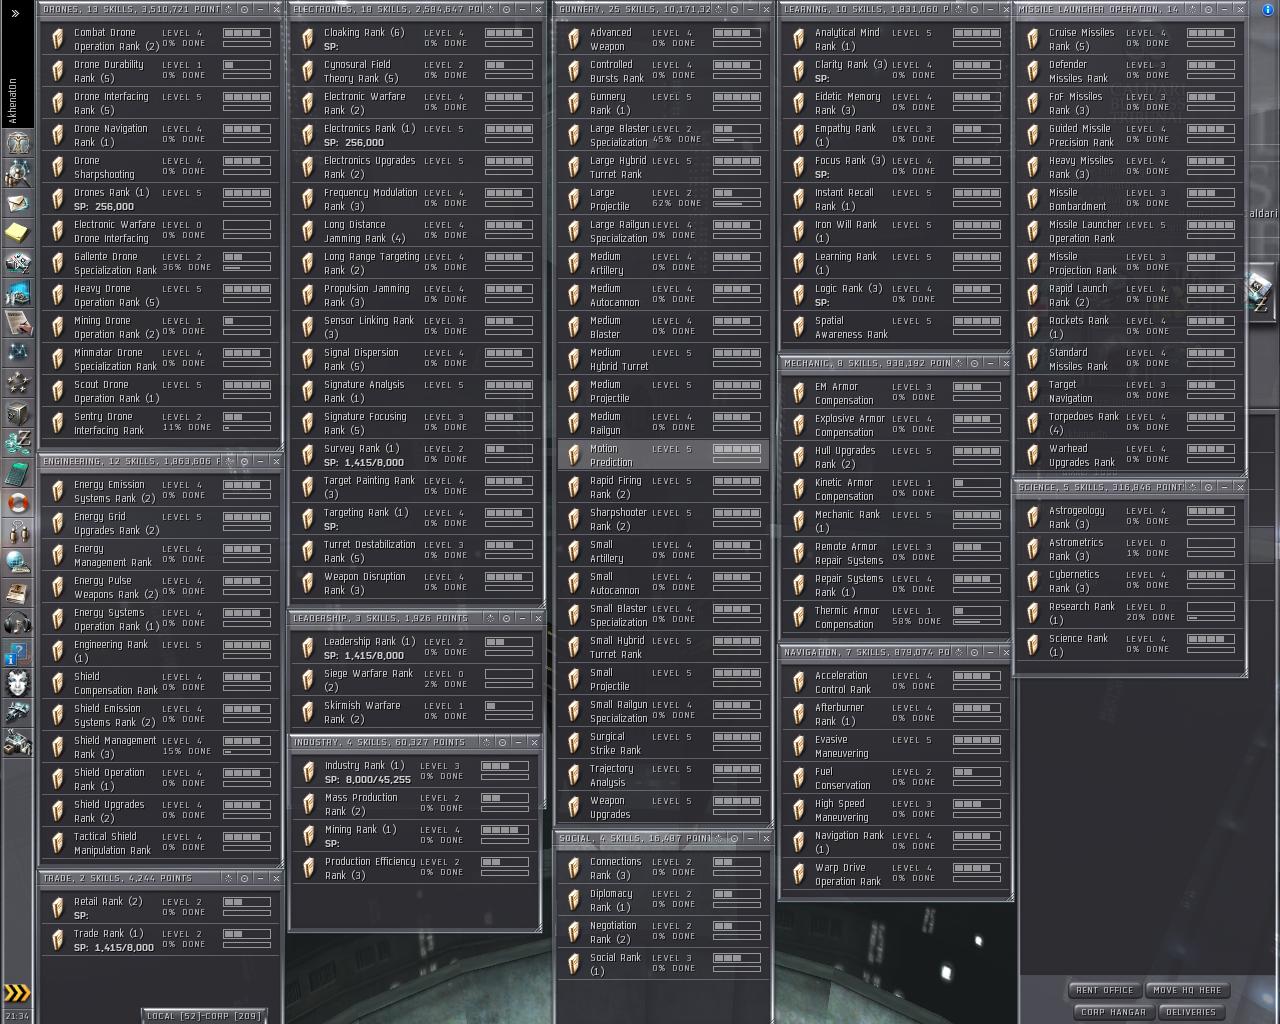Open the mail envelope sidebar icon
This screenshot has width=1280, height=1024.
point(17,204)
